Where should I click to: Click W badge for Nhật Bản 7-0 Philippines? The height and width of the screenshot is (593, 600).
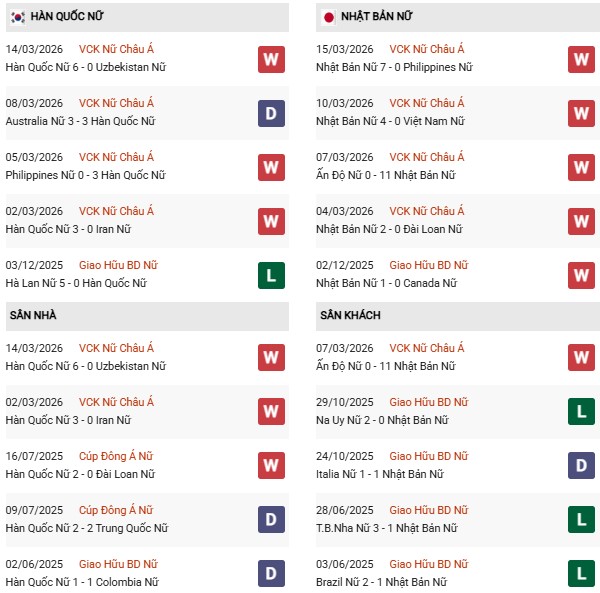581,59
